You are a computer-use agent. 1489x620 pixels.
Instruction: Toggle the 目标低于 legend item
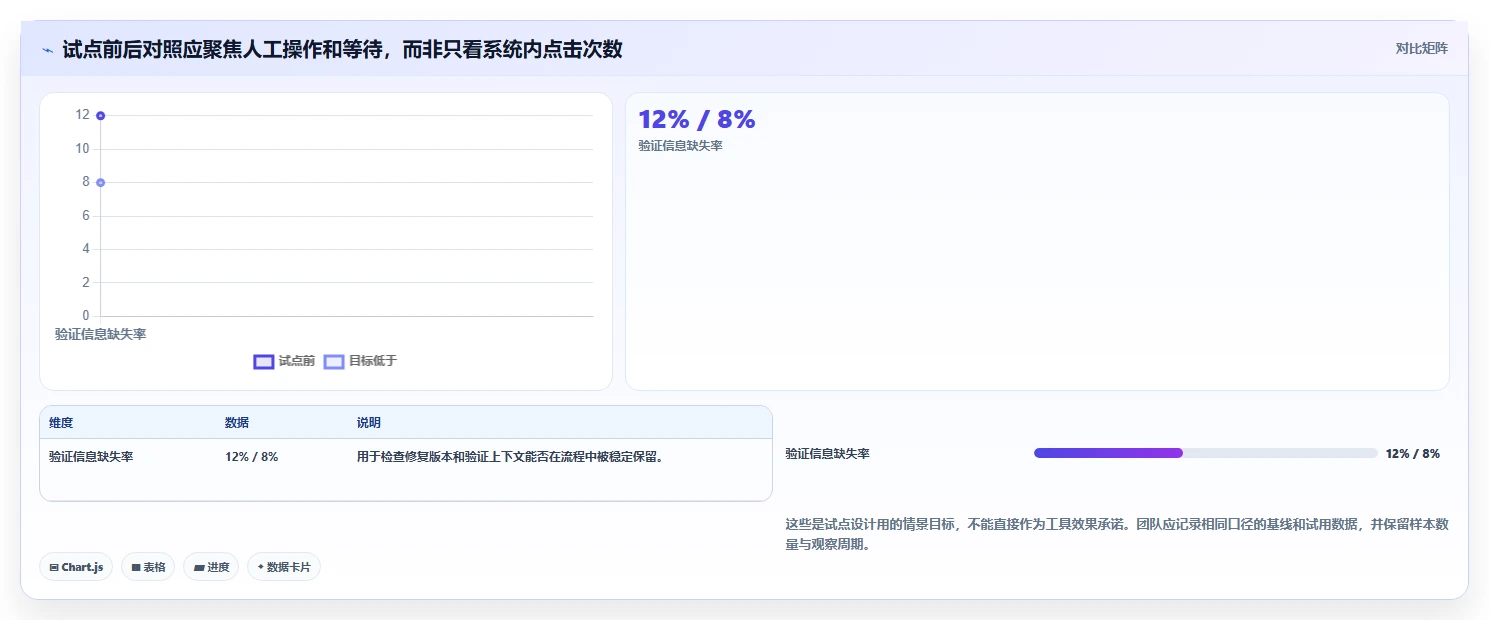(361, 361)
